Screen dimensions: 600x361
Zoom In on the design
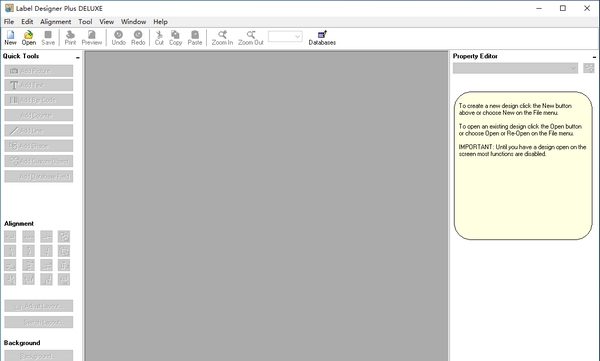(x=222, y=38)
